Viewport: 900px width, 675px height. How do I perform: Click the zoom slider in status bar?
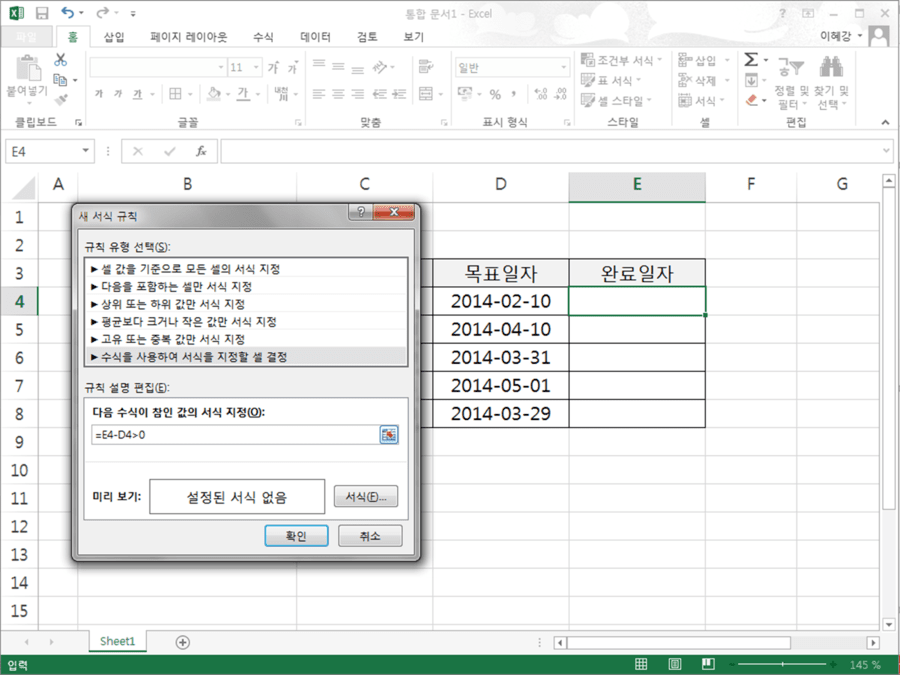coord(782,665)
